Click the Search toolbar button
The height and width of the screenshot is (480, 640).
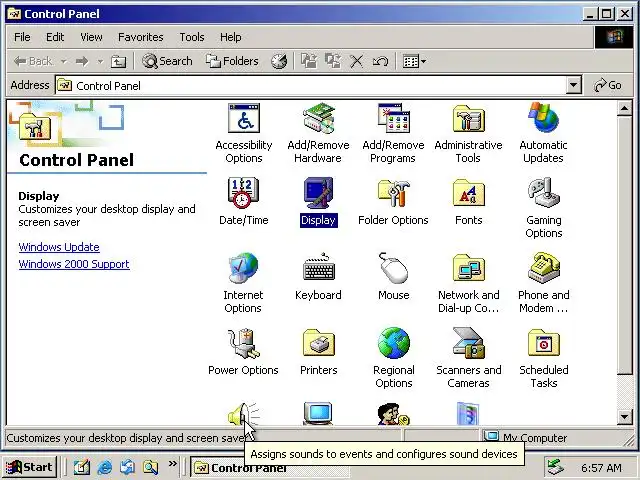(167, 61)
